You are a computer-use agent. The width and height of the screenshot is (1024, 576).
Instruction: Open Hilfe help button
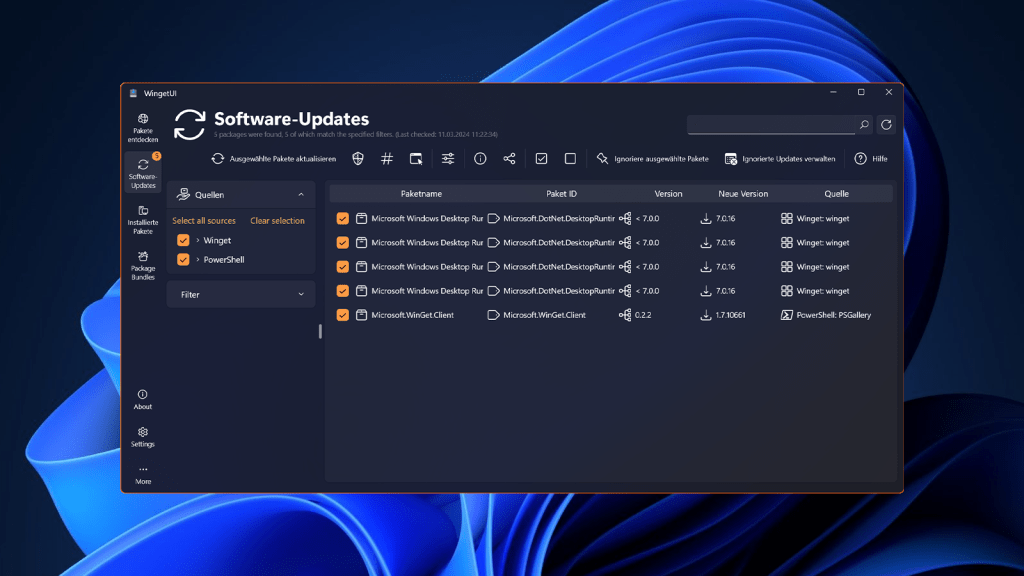(871, 159)
